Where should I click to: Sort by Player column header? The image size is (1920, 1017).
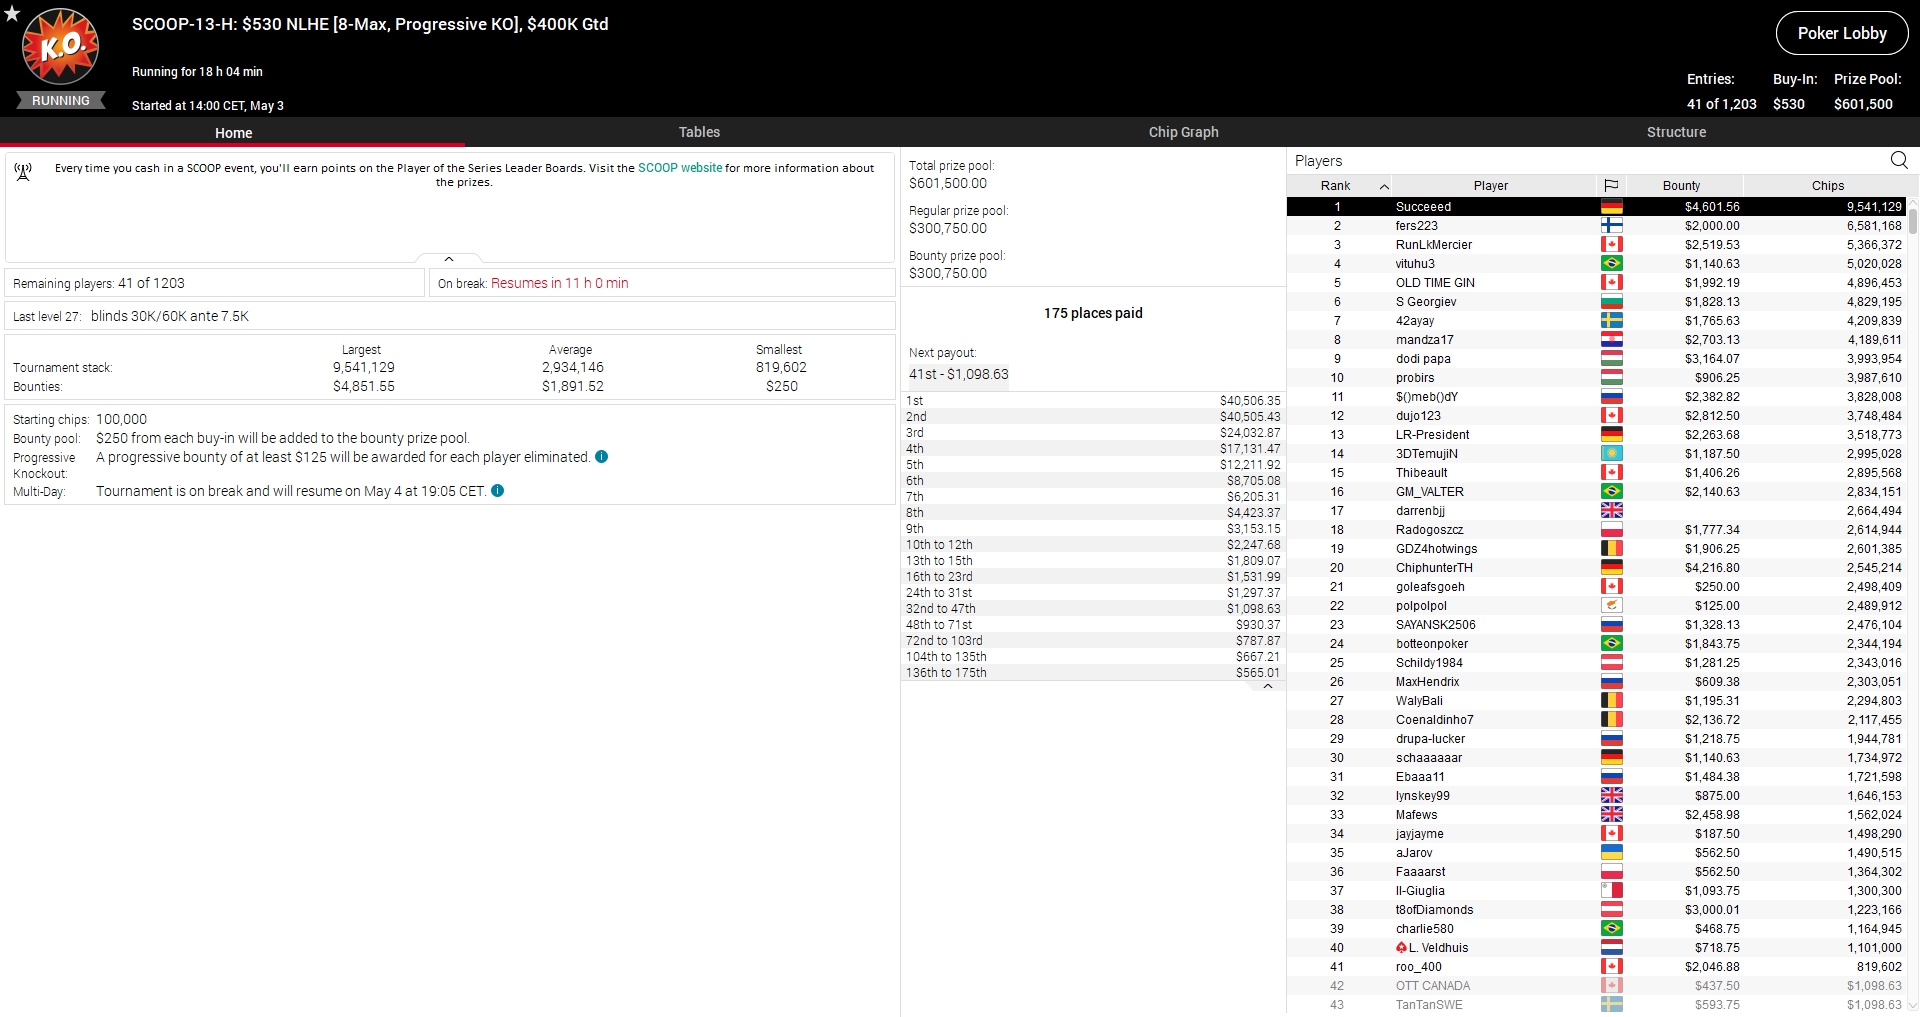[x=1490, y=185]
